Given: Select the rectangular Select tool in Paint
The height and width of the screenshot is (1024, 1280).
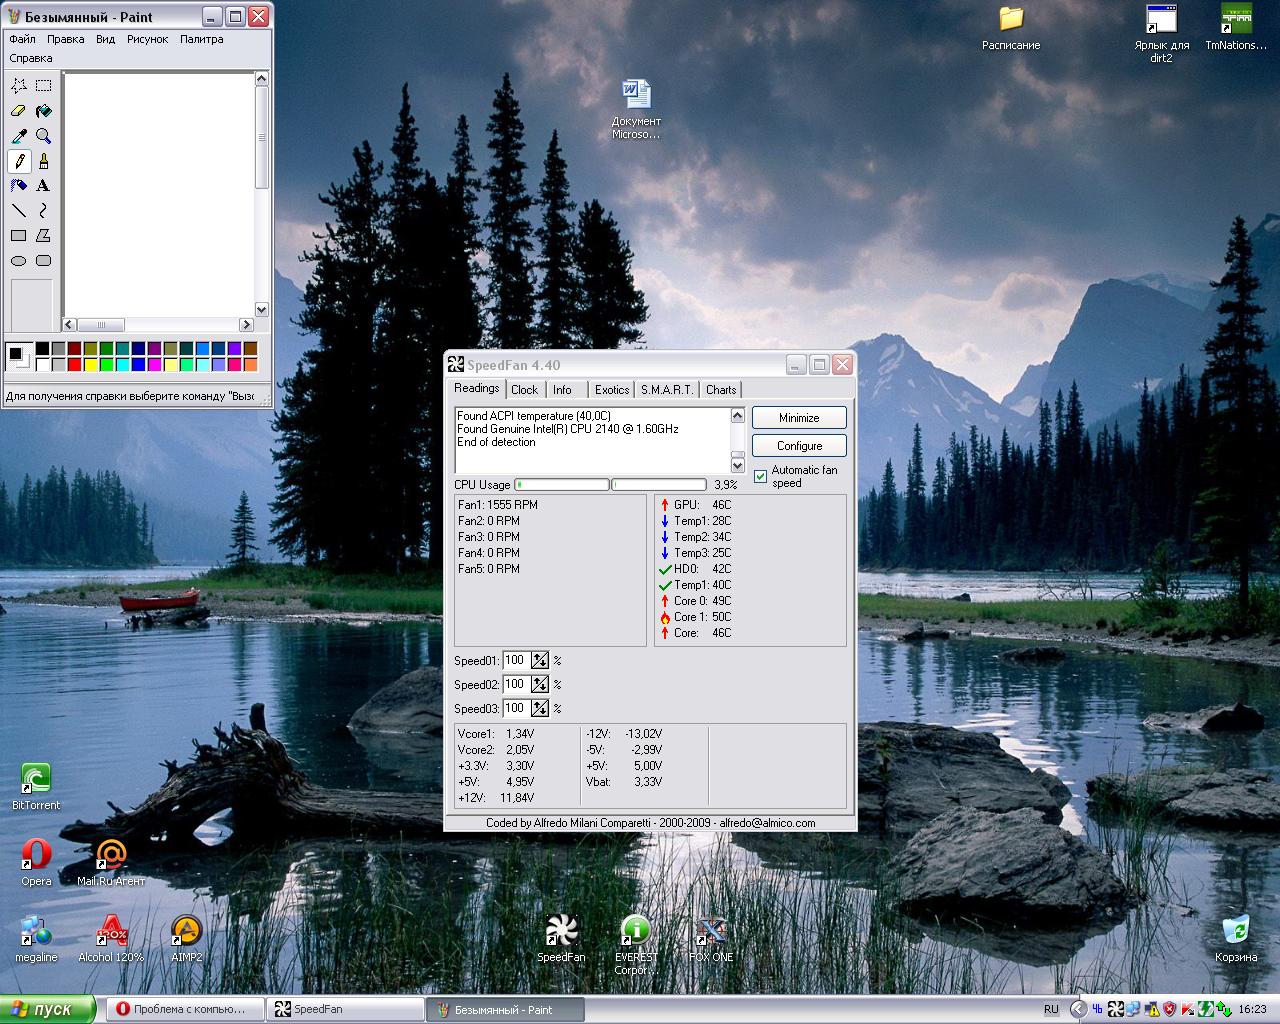Looking at the screenshot, I should tap(43, 86).
